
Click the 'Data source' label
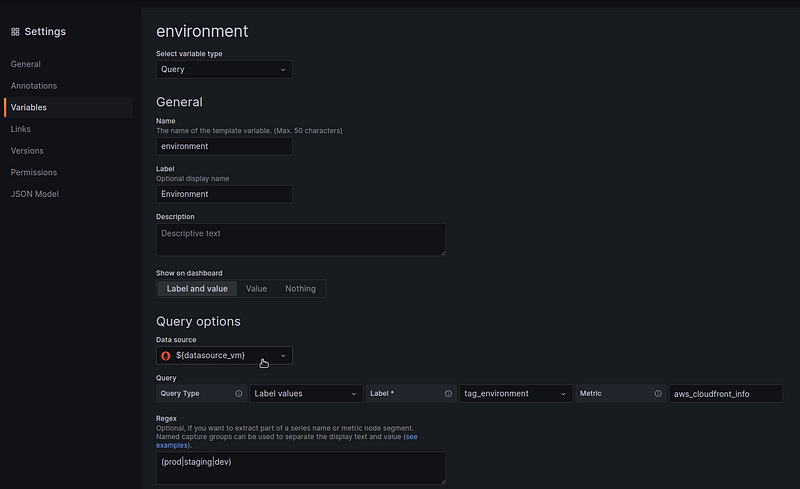click(176, 340)
